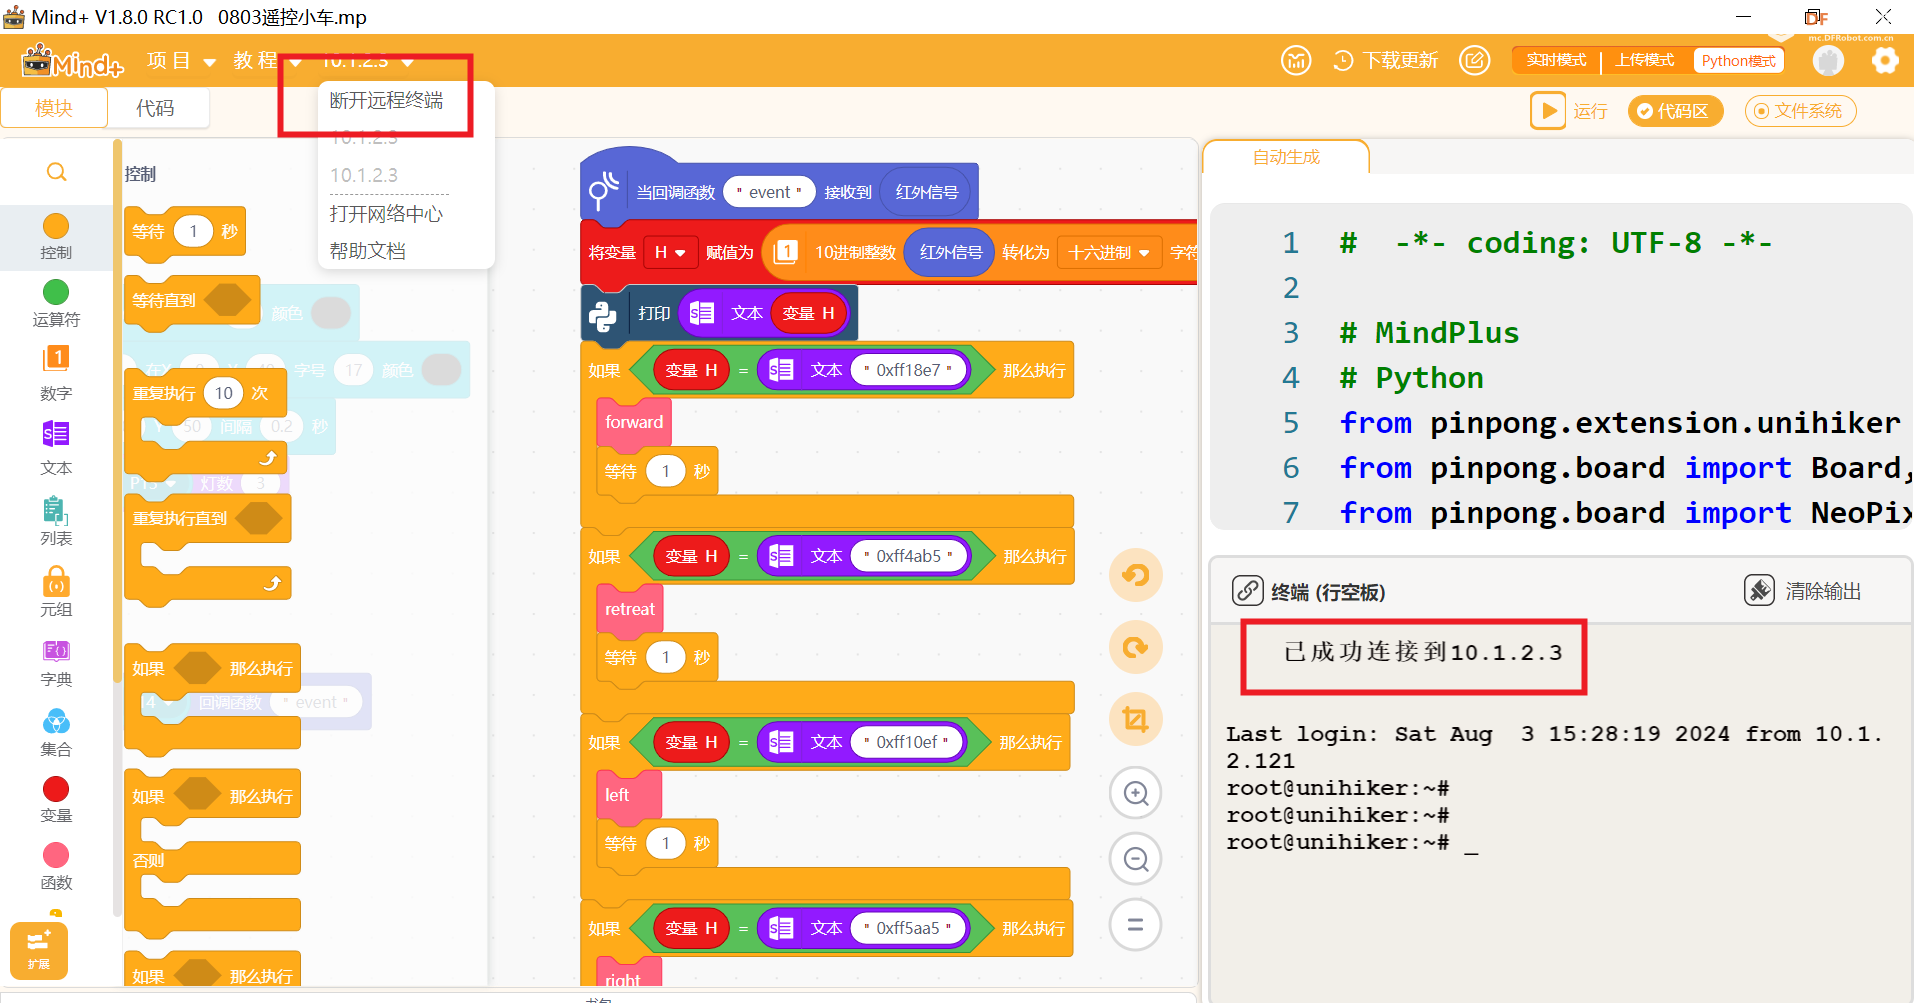Open the 十六进制 conversion dropdown

pyautogui.click(x=1110, y=253)
